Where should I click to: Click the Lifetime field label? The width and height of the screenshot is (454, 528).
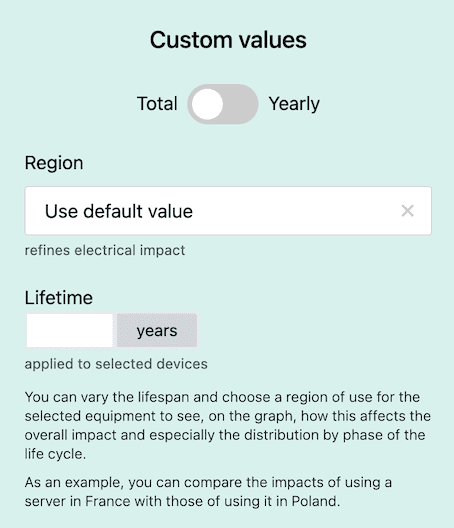pos(59,298)
